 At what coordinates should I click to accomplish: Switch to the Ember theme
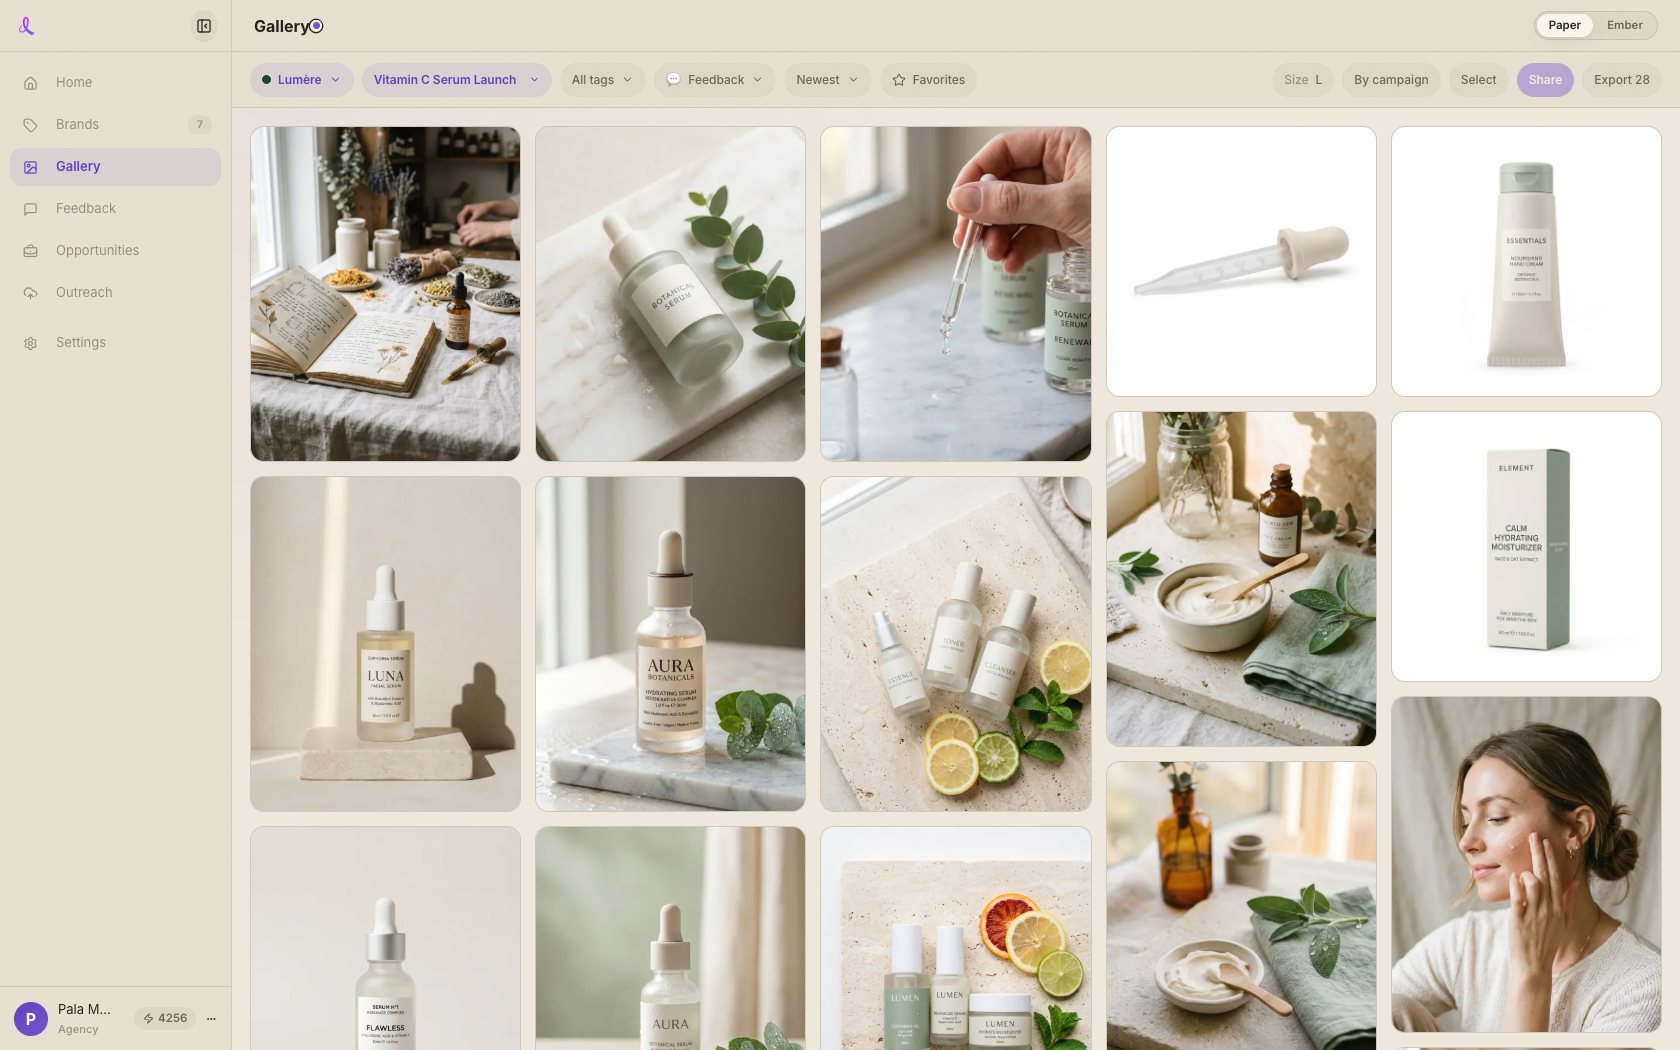tap(1625, 26)
